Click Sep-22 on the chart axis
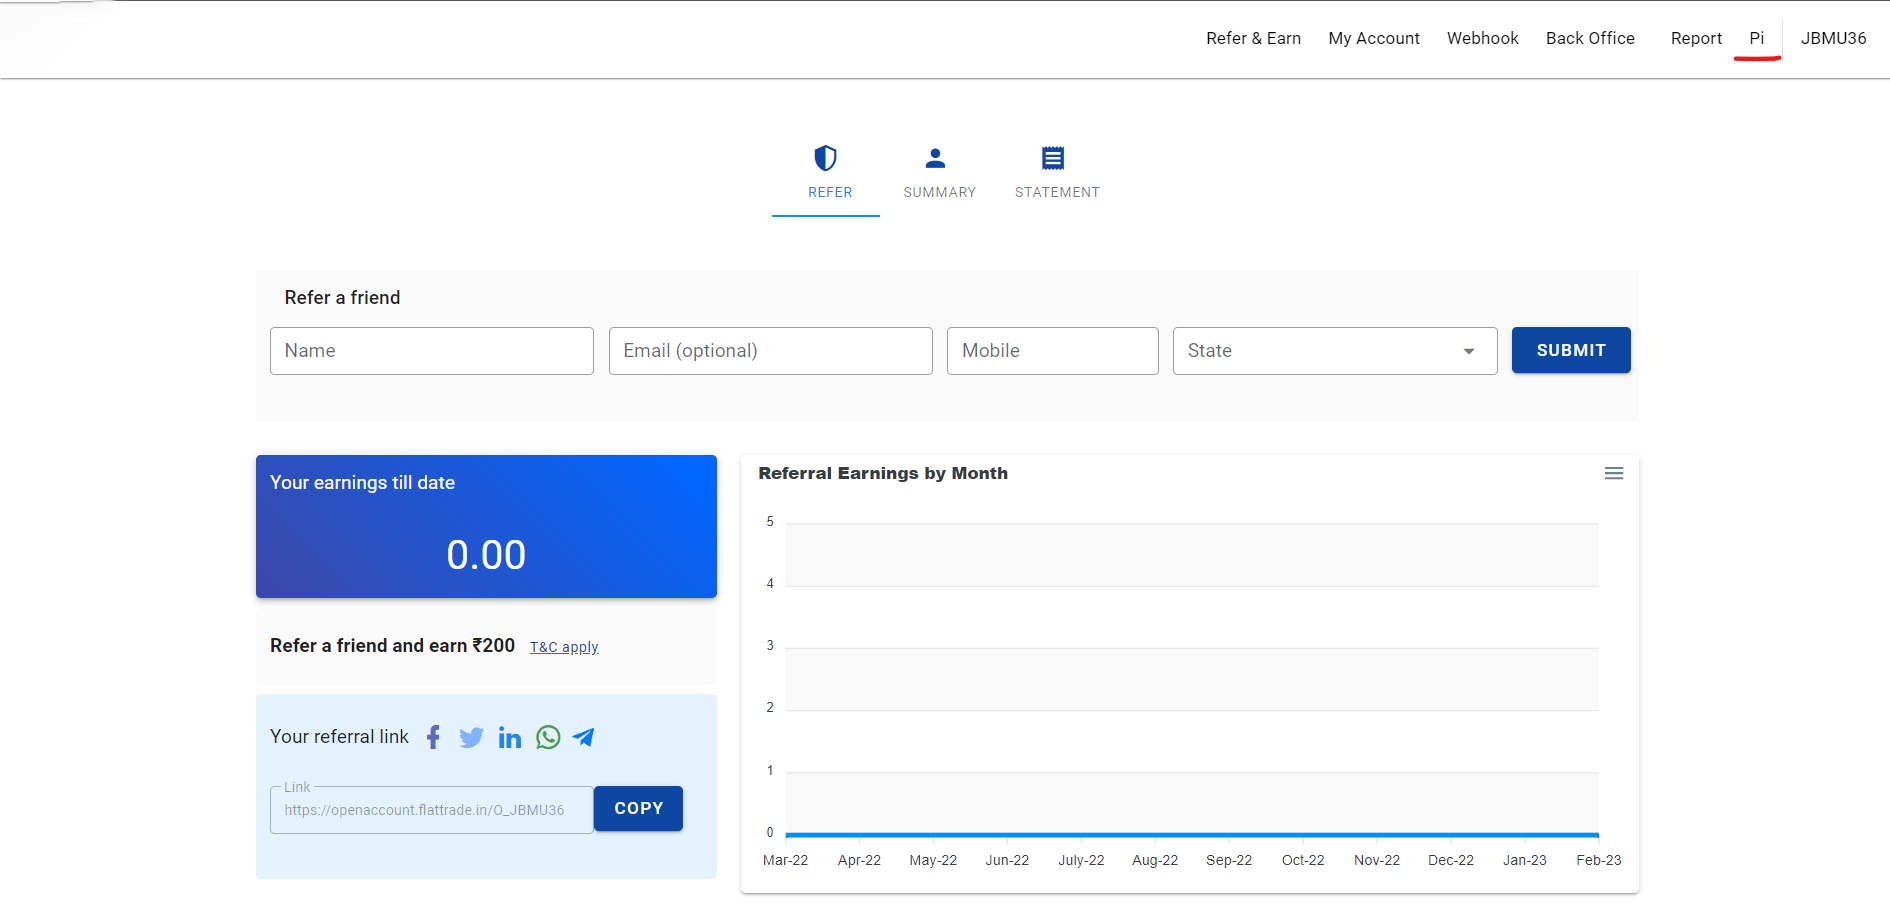The image size is (1890, 907). click(x=1229, y=860)
